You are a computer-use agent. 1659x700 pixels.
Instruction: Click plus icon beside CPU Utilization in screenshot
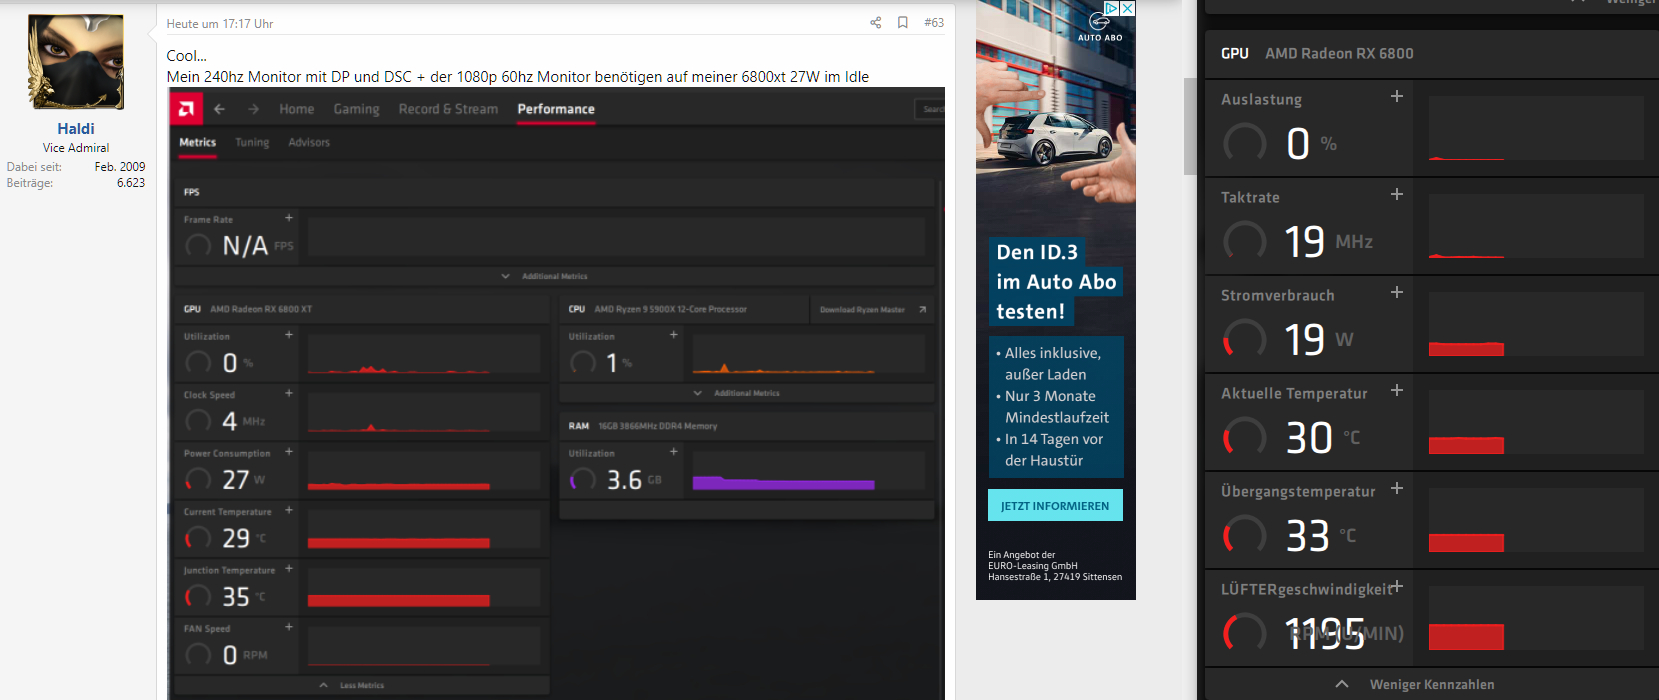tap(674, 334)
